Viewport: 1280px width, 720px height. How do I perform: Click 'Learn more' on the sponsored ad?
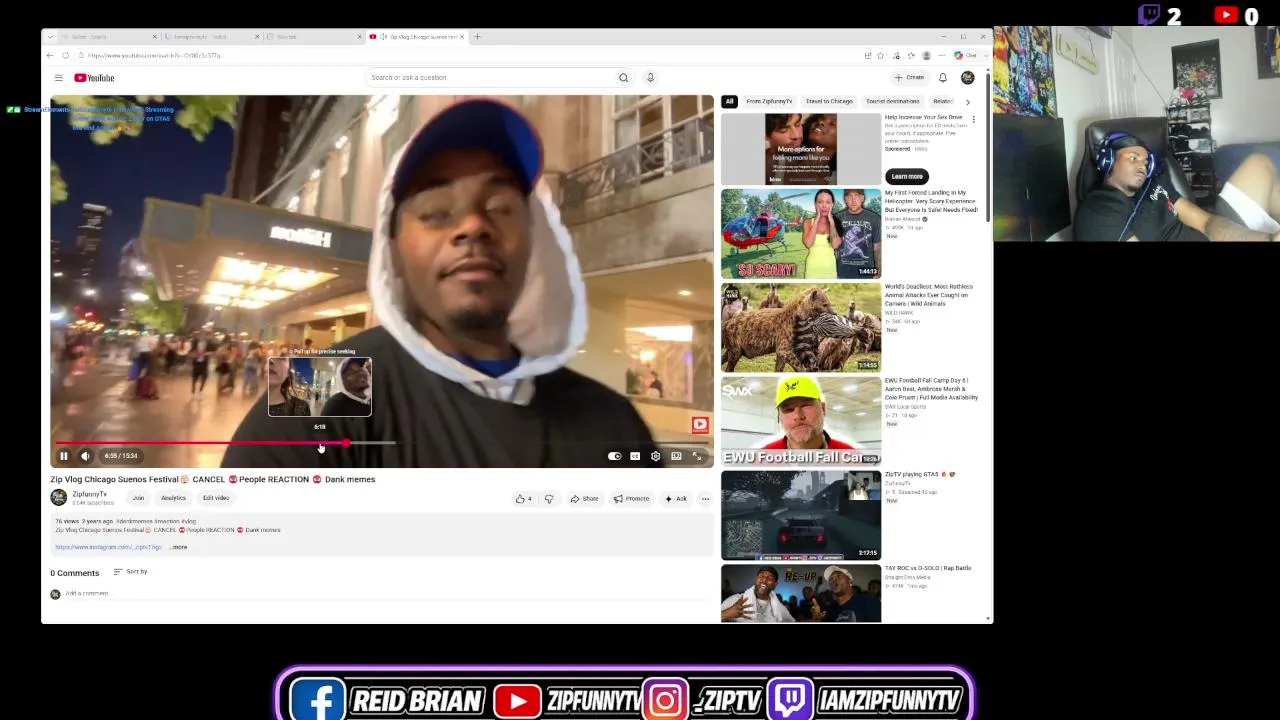point(907,176)
